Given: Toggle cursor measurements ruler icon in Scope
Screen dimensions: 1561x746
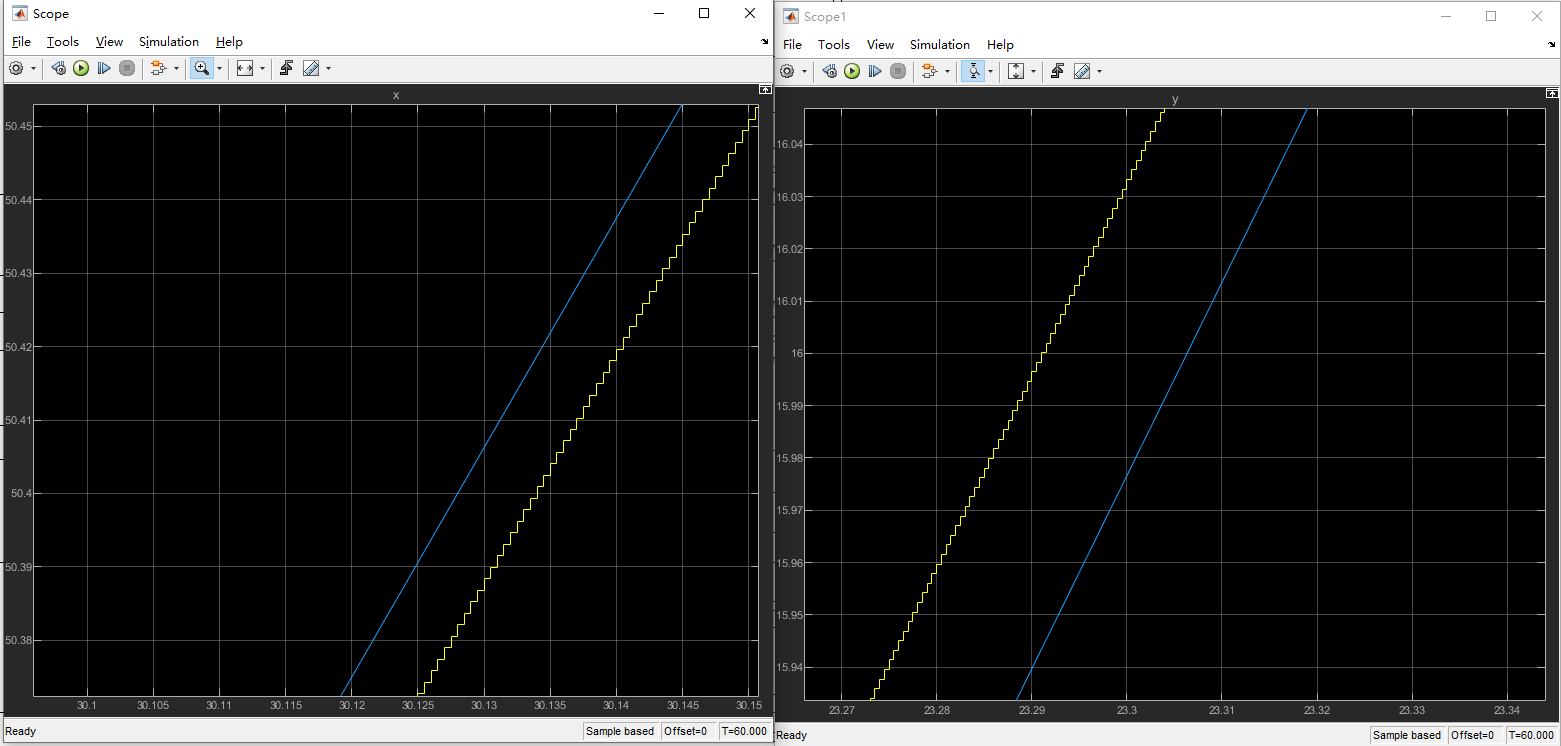Looking at the screenshot, I should click(x=311, y=69).
